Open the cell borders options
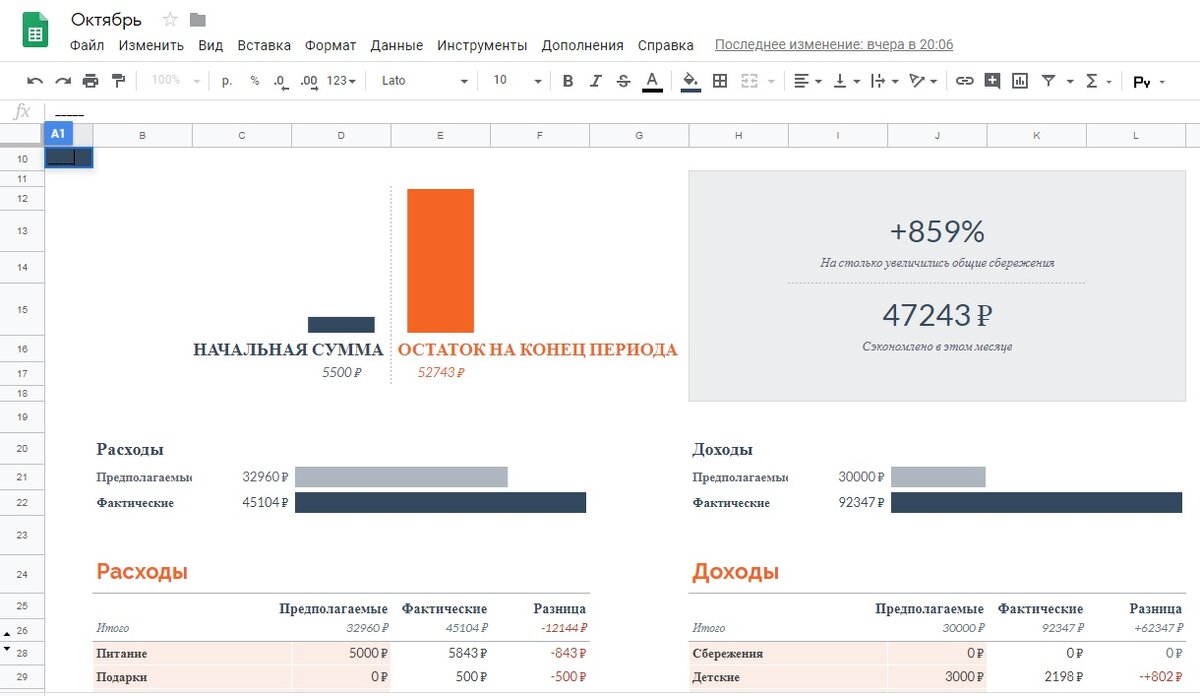 pyautogui.click(x=719, y=81)
